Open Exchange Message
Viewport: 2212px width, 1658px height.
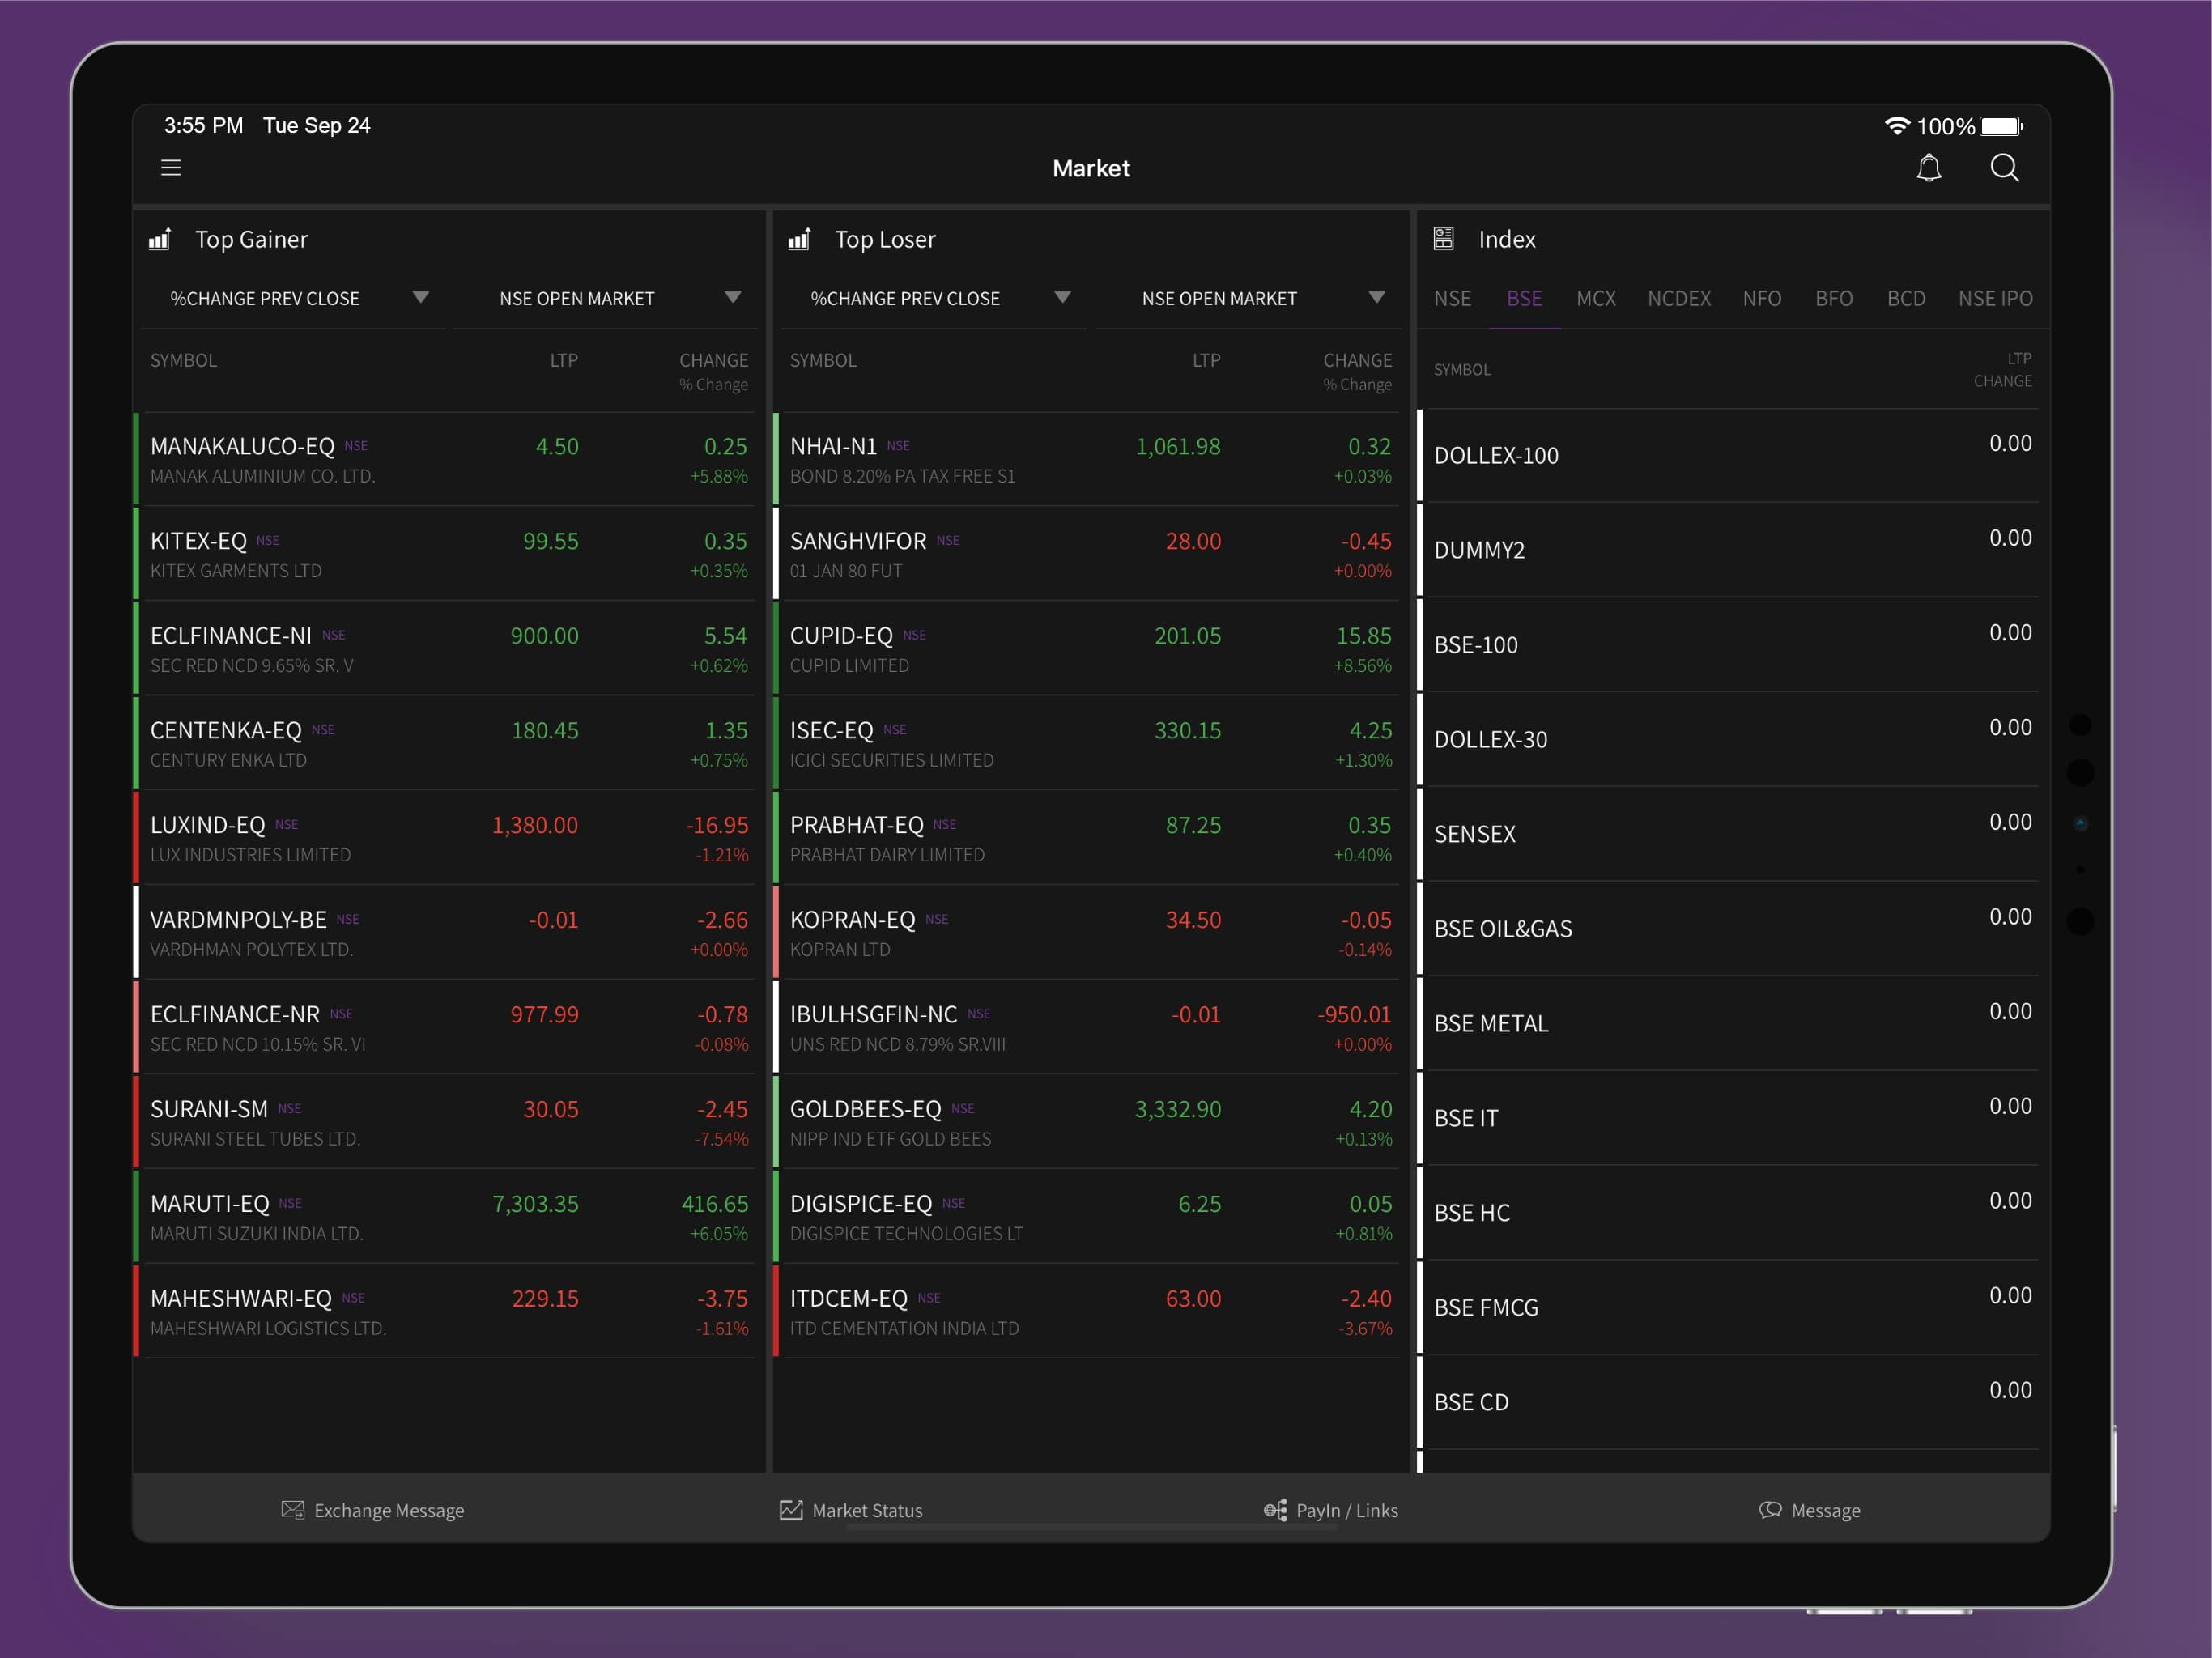373,1510
